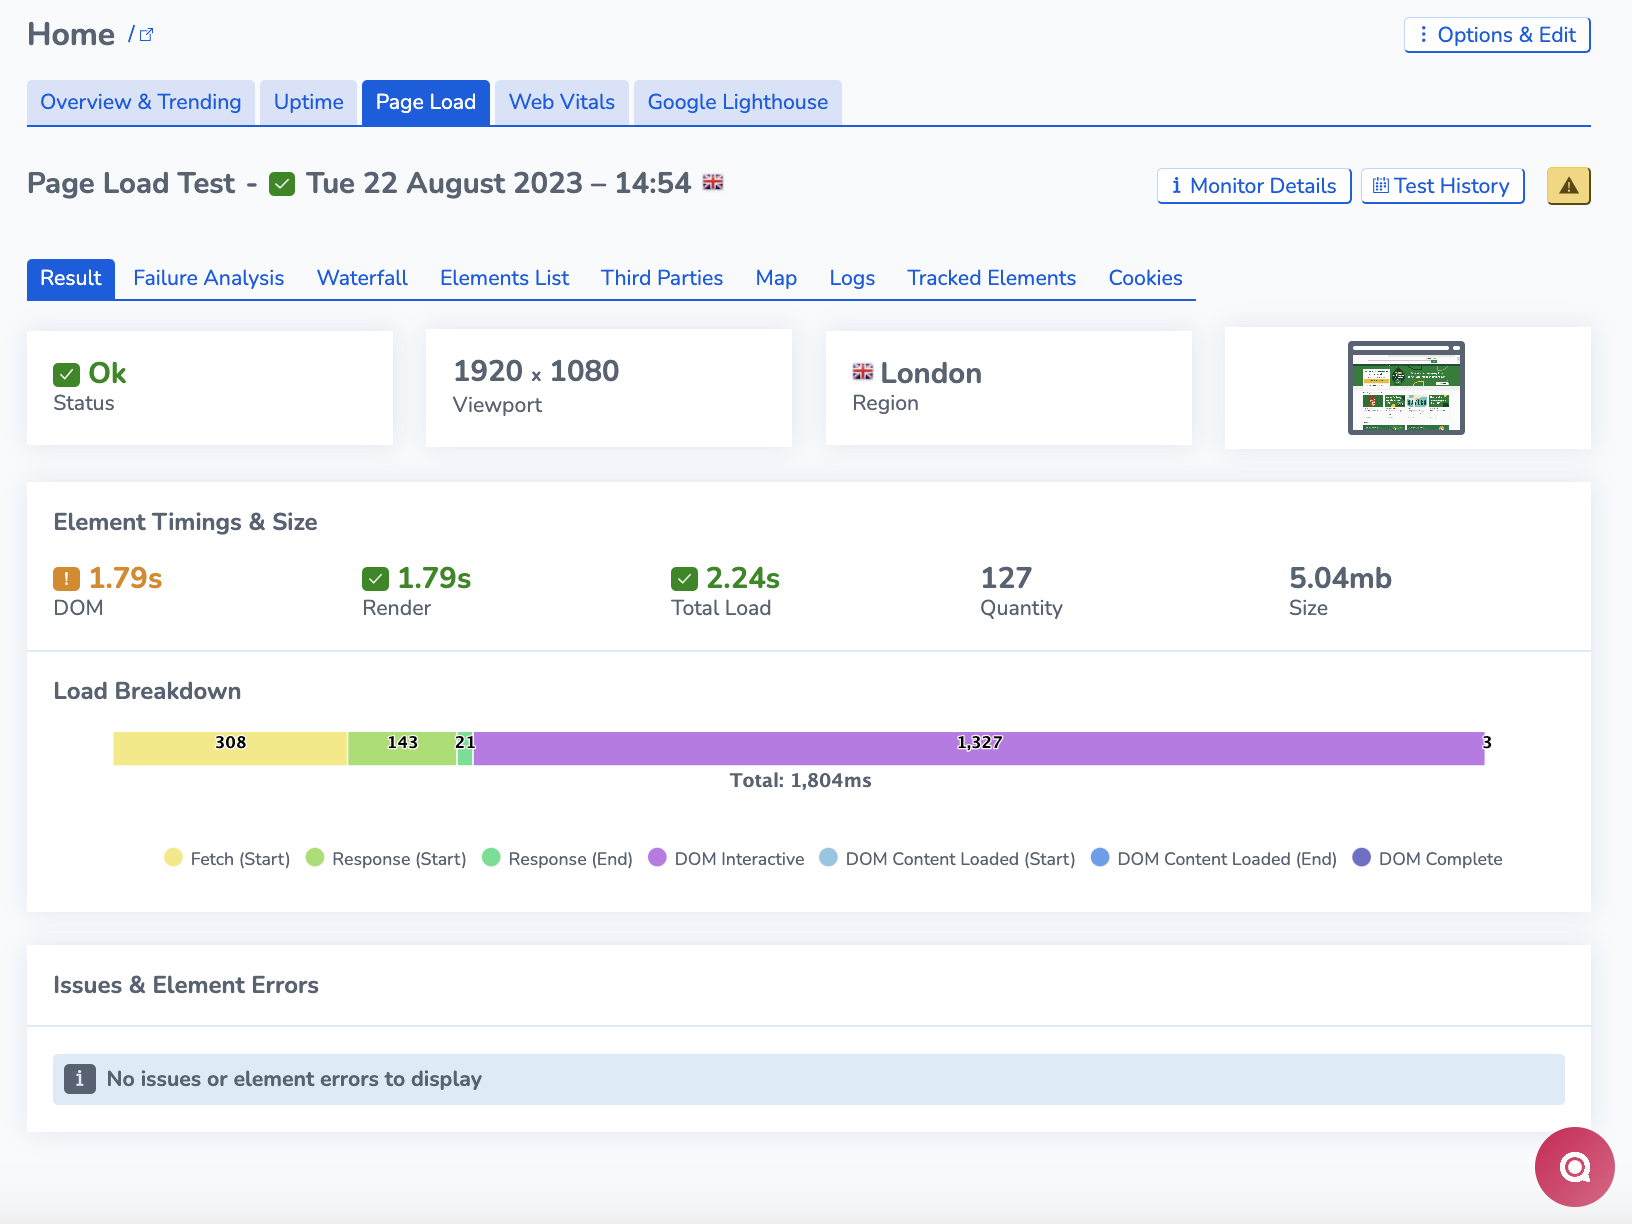Open Monitor Details
The width and height of the screenshot is (1632, 1224).
point(1254,186)
